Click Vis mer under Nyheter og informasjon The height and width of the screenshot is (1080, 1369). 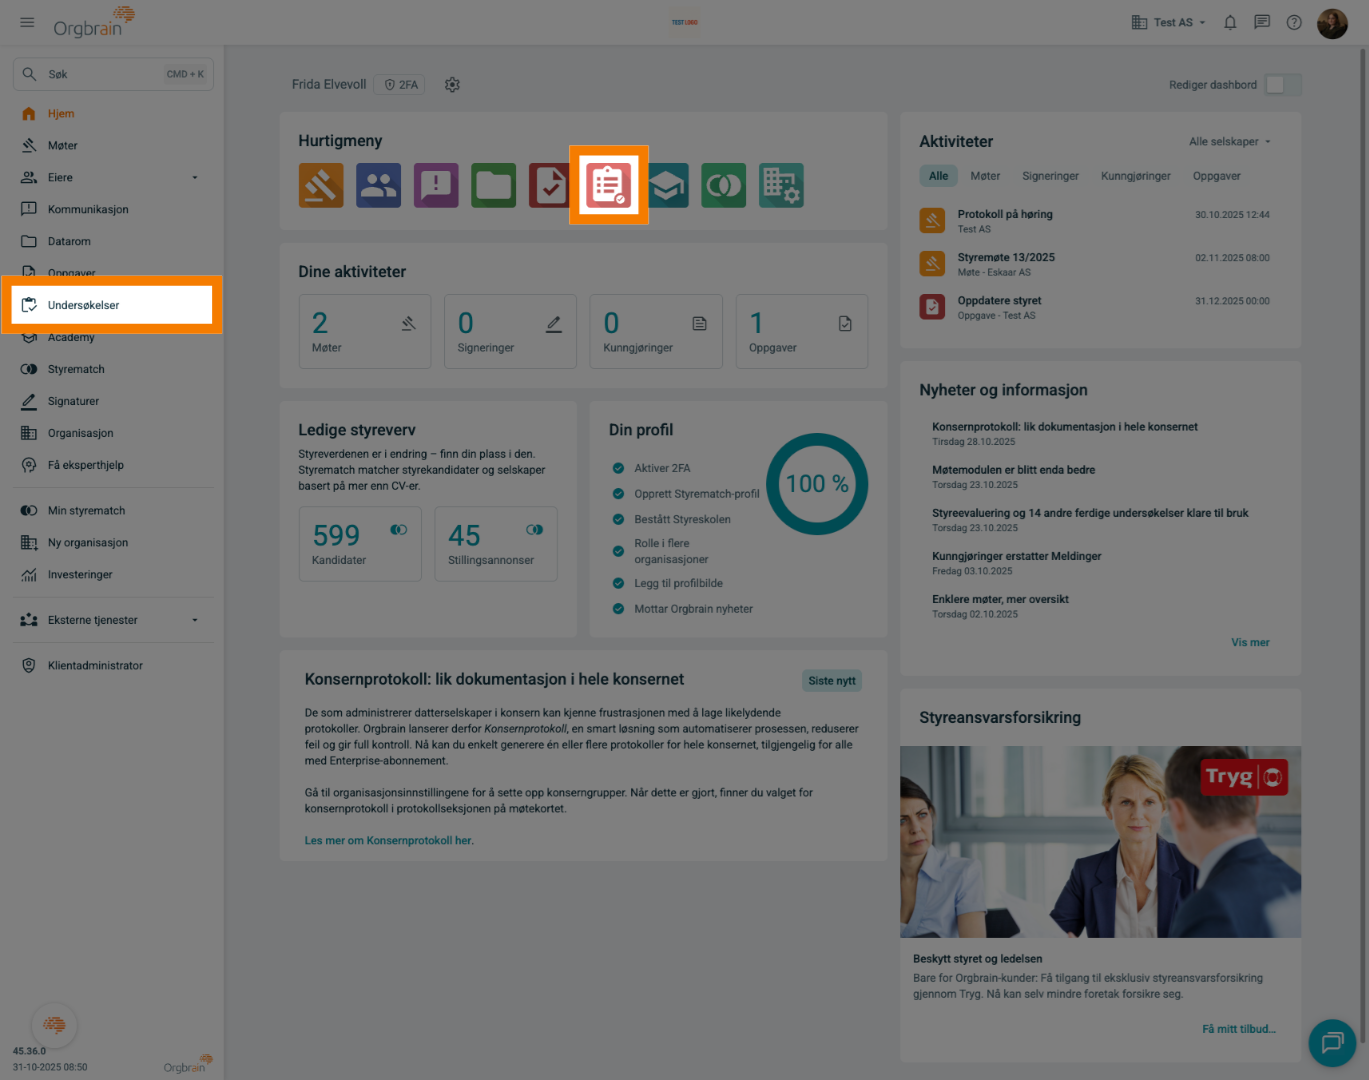click(1250, 643)
